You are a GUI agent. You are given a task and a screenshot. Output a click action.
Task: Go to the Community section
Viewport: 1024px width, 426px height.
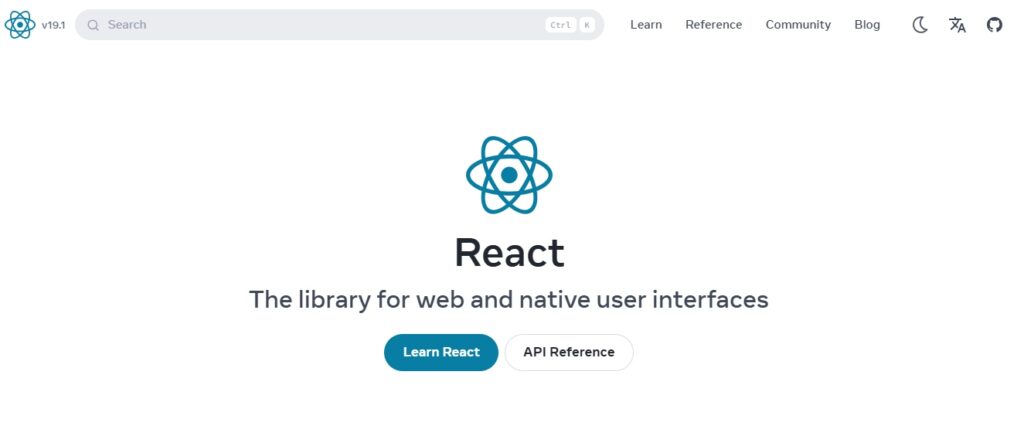coord(798,25)
